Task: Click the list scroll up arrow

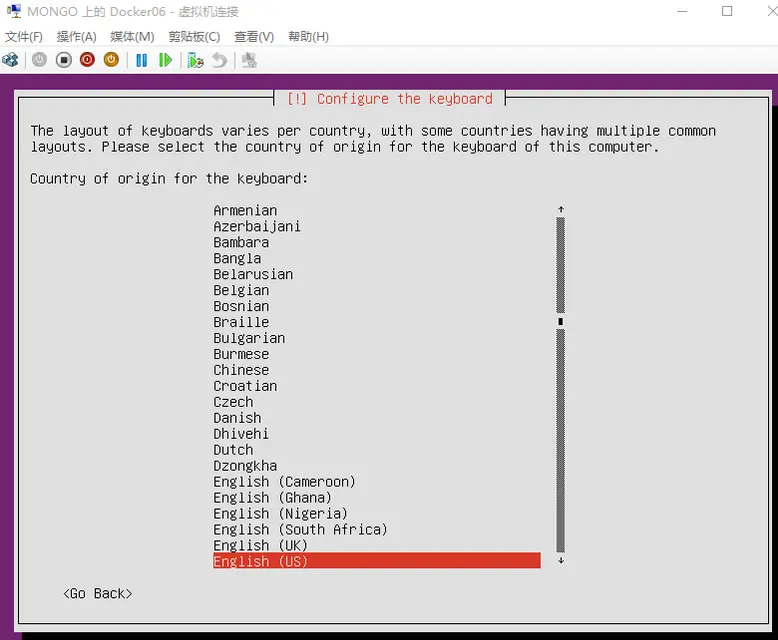Action: tap(561, 209)
